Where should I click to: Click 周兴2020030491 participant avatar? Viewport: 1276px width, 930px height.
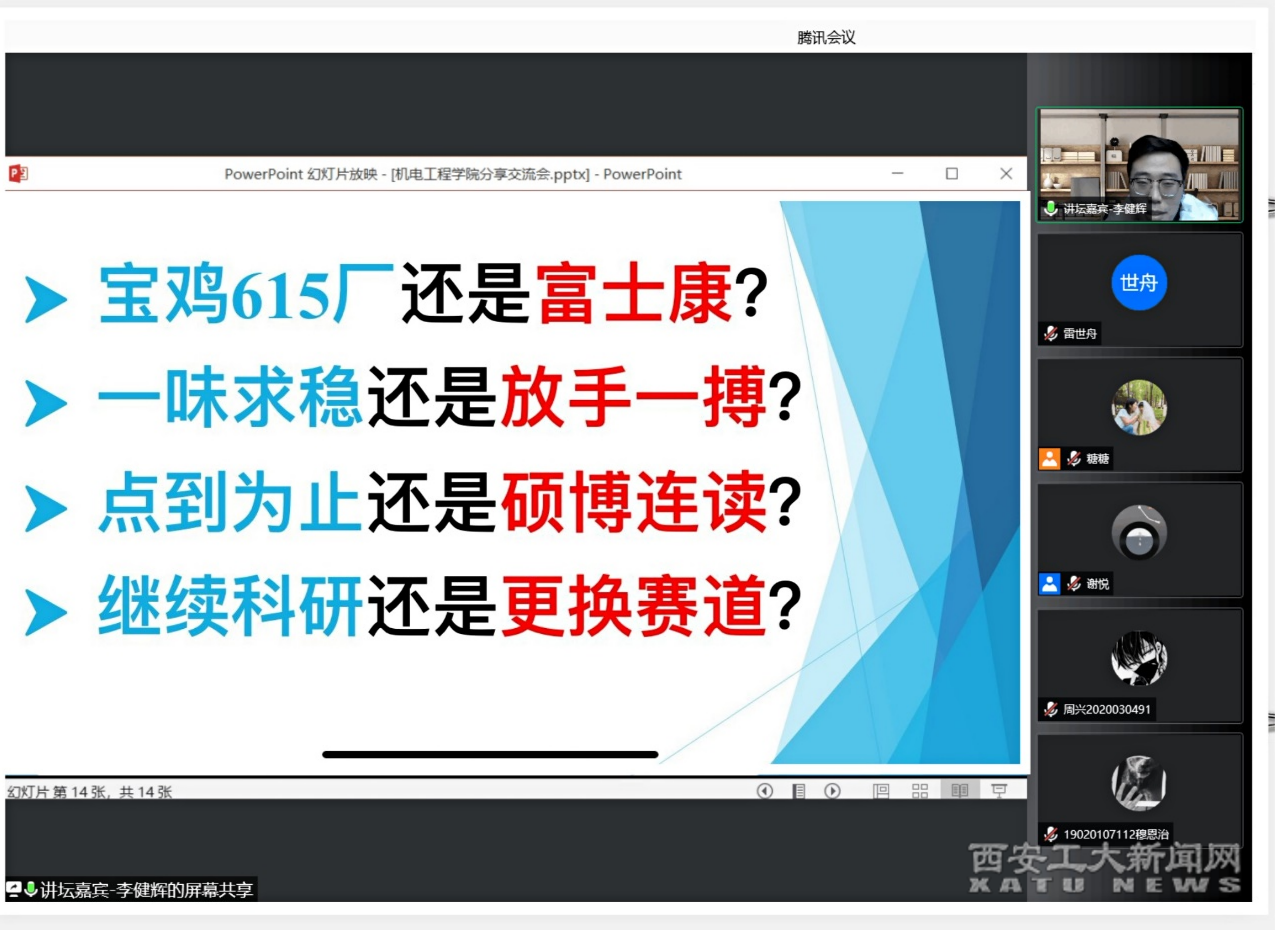(1139, 658)
